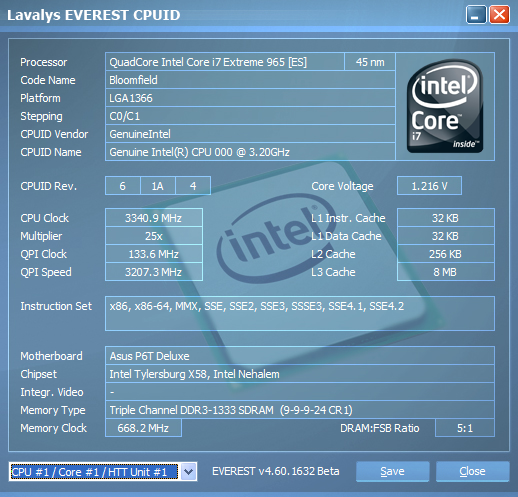Click the Asus P6T Deluxe motherboard field
Screen dimensions: 518x497
click(300, 356)
